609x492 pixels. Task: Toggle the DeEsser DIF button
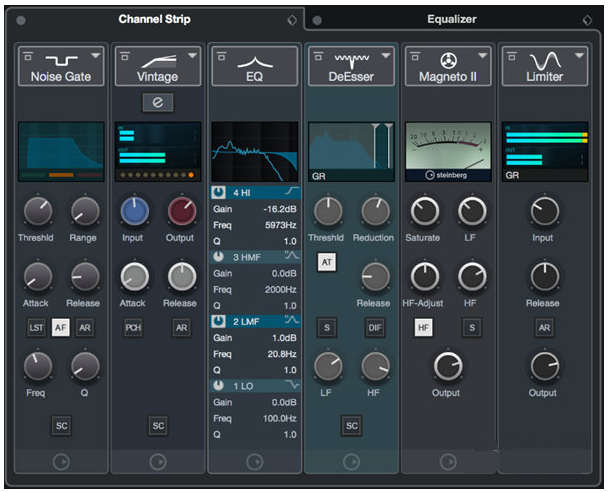pos(375,328)
